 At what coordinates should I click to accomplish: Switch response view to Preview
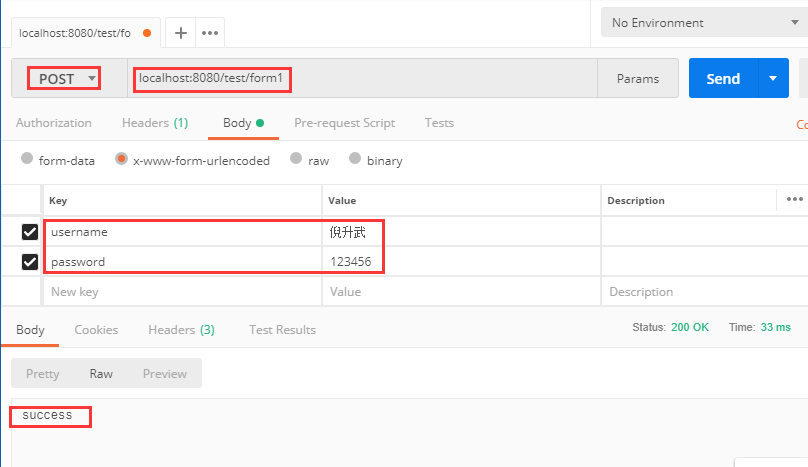click(x=164, y=374)
